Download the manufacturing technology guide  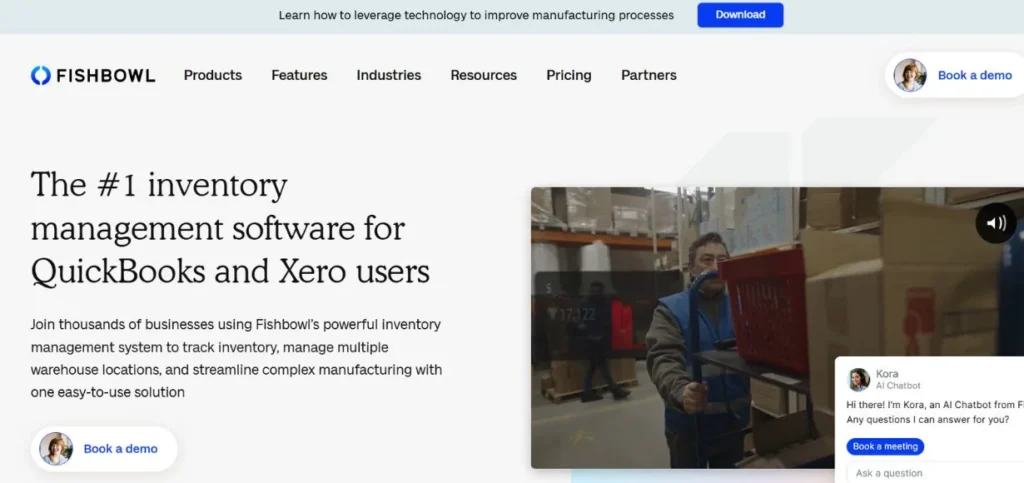coord(740,15)
